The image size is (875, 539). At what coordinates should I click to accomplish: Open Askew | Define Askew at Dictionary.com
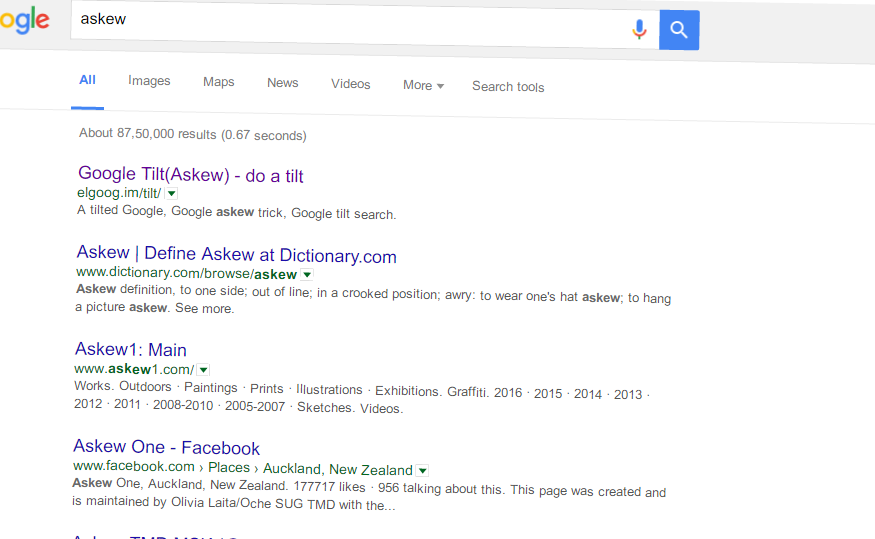[x=237, y=254]
